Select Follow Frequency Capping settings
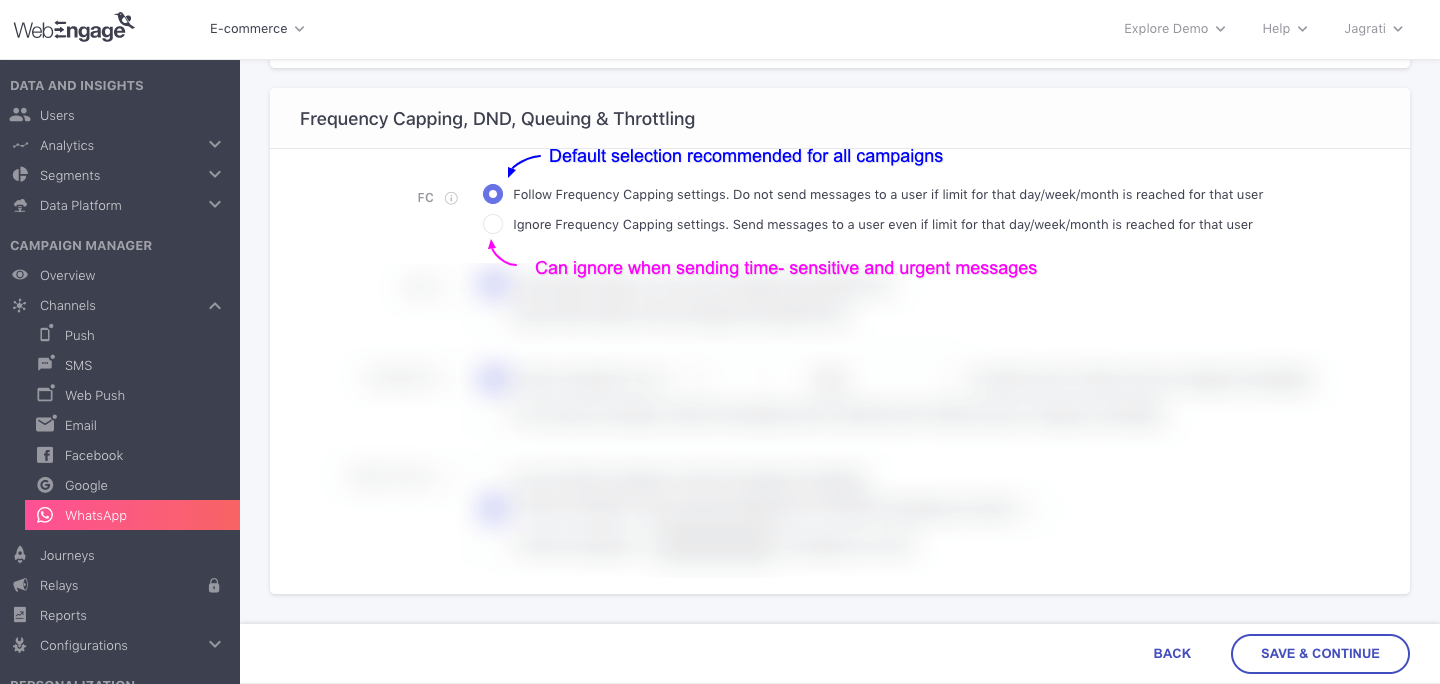The width and height of the screenshot is (1440, 684). coord(492,194)
